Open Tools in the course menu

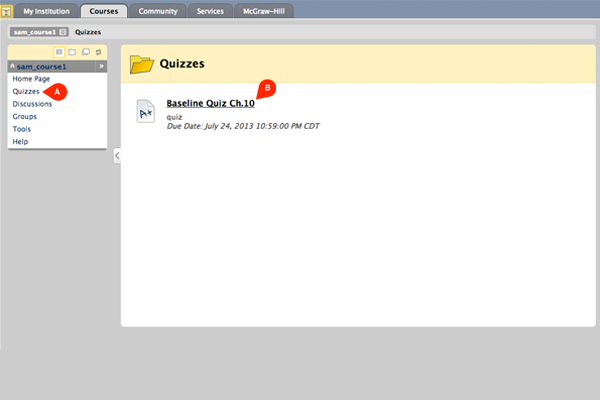22,129
